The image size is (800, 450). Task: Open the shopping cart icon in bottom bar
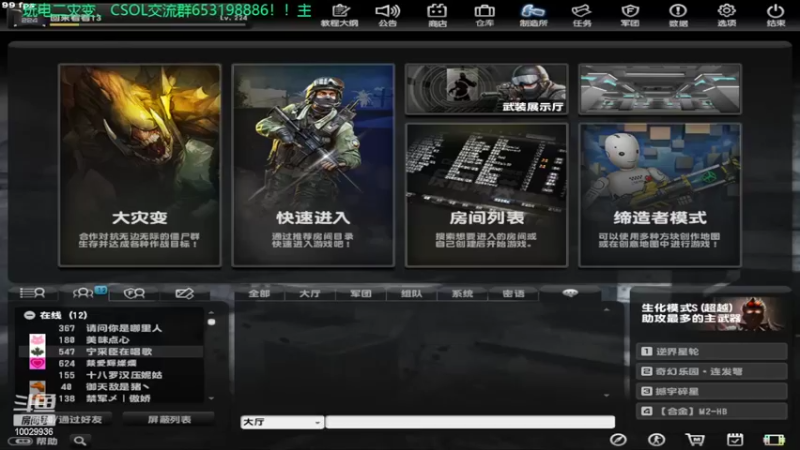[695, 439]
